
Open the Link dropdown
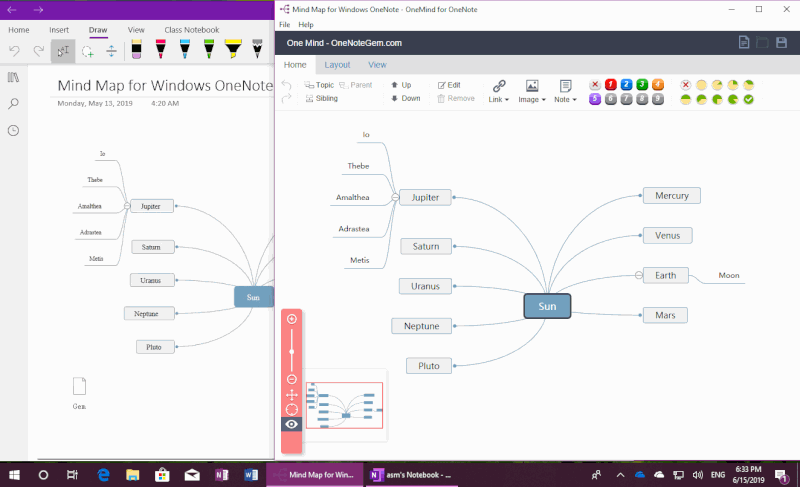coord(498,92)
